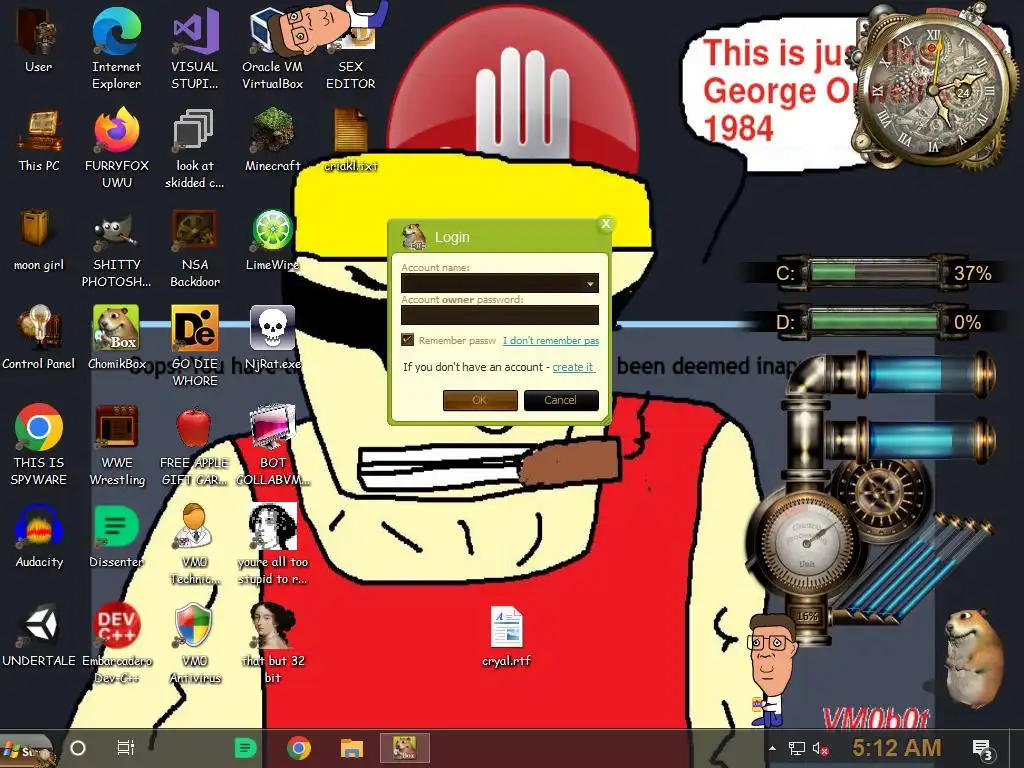This screenshot has height=768, width=1024.
Task: Open the notification center icon
Action: click(982, 749)
